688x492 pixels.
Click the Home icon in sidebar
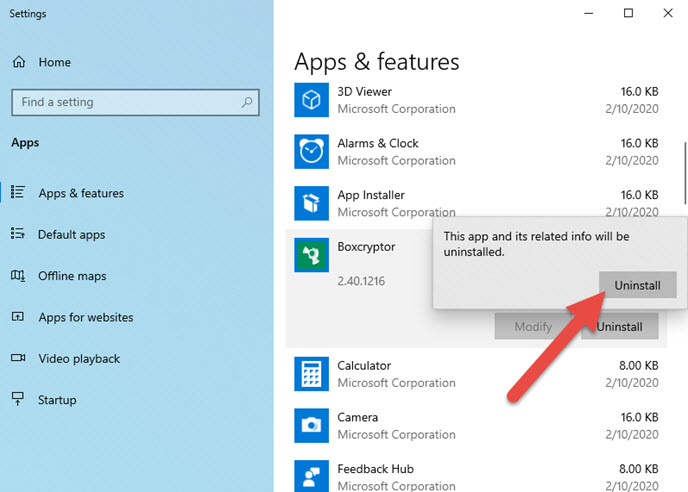click(x=18, y=62)
